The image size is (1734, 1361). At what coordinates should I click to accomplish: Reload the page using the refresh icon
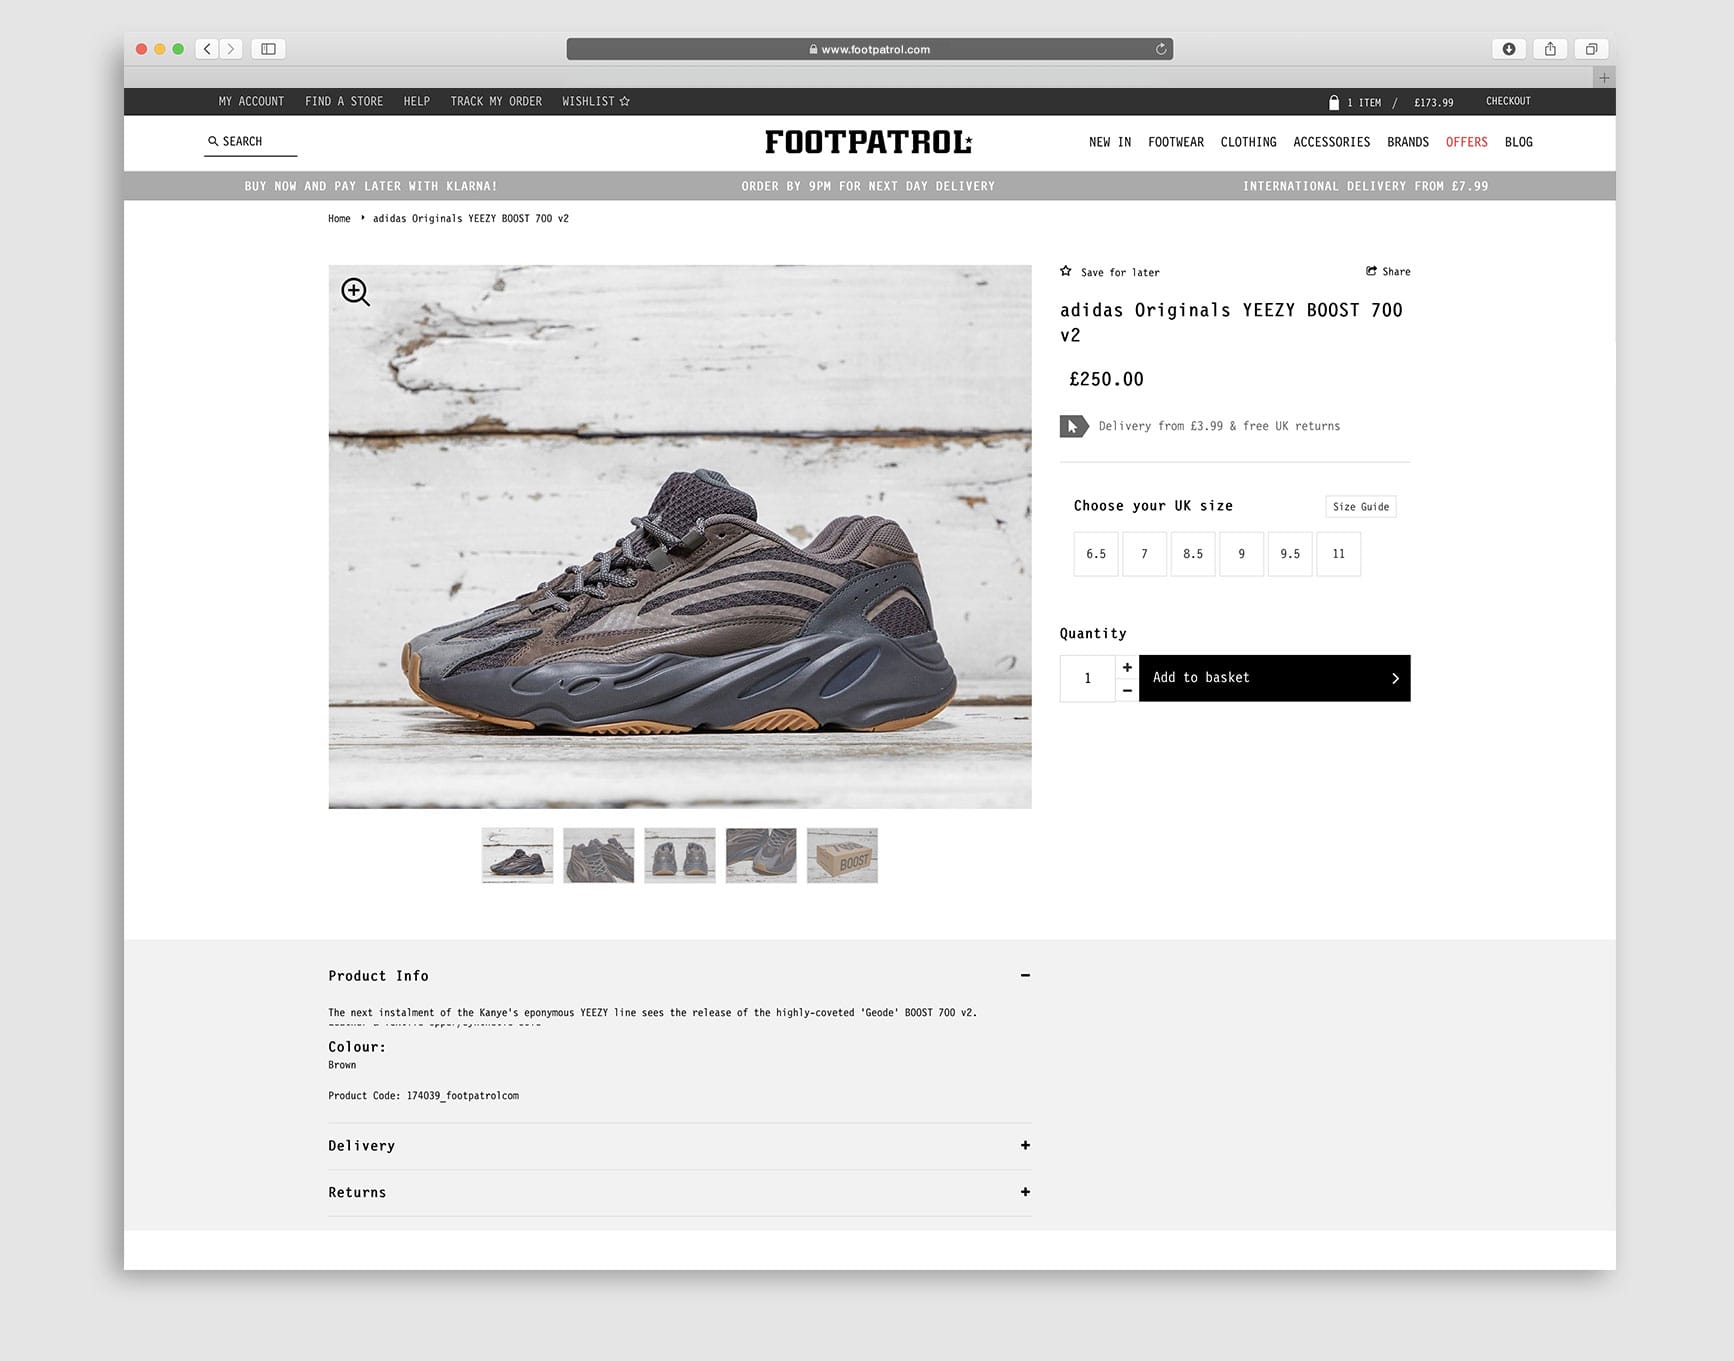1161,49
